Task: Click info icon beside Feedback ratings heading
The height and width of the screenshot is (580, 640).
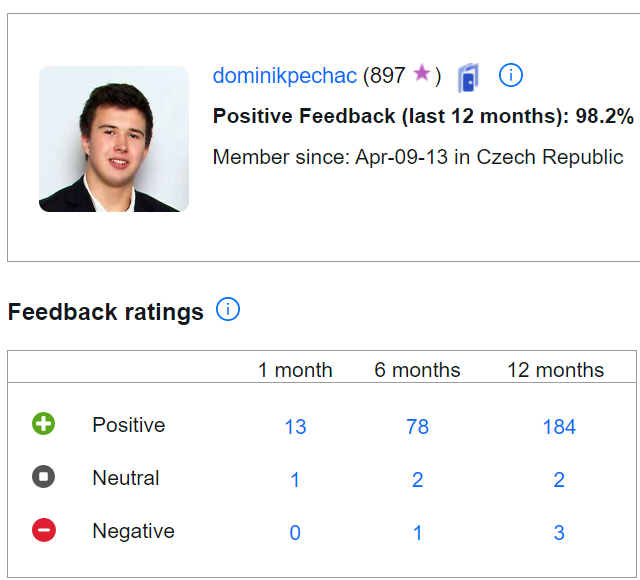Action: (228, 310)
